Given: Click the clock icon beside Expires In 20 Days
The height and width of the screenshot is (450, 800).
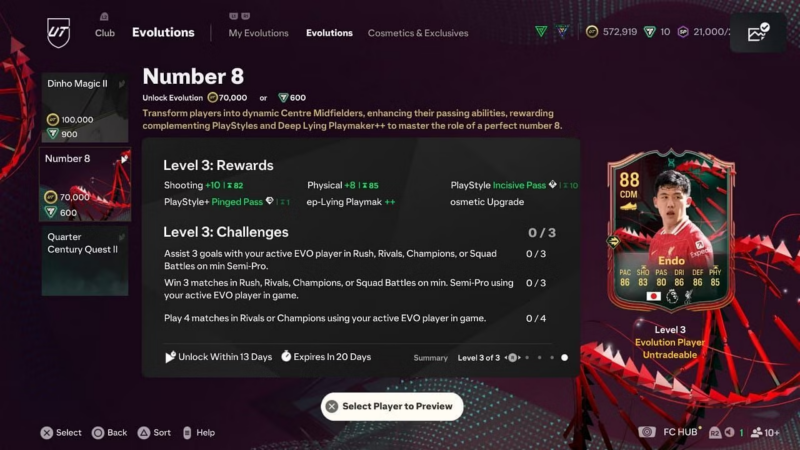Looking at the screenshot, I should tap(286, 356).
